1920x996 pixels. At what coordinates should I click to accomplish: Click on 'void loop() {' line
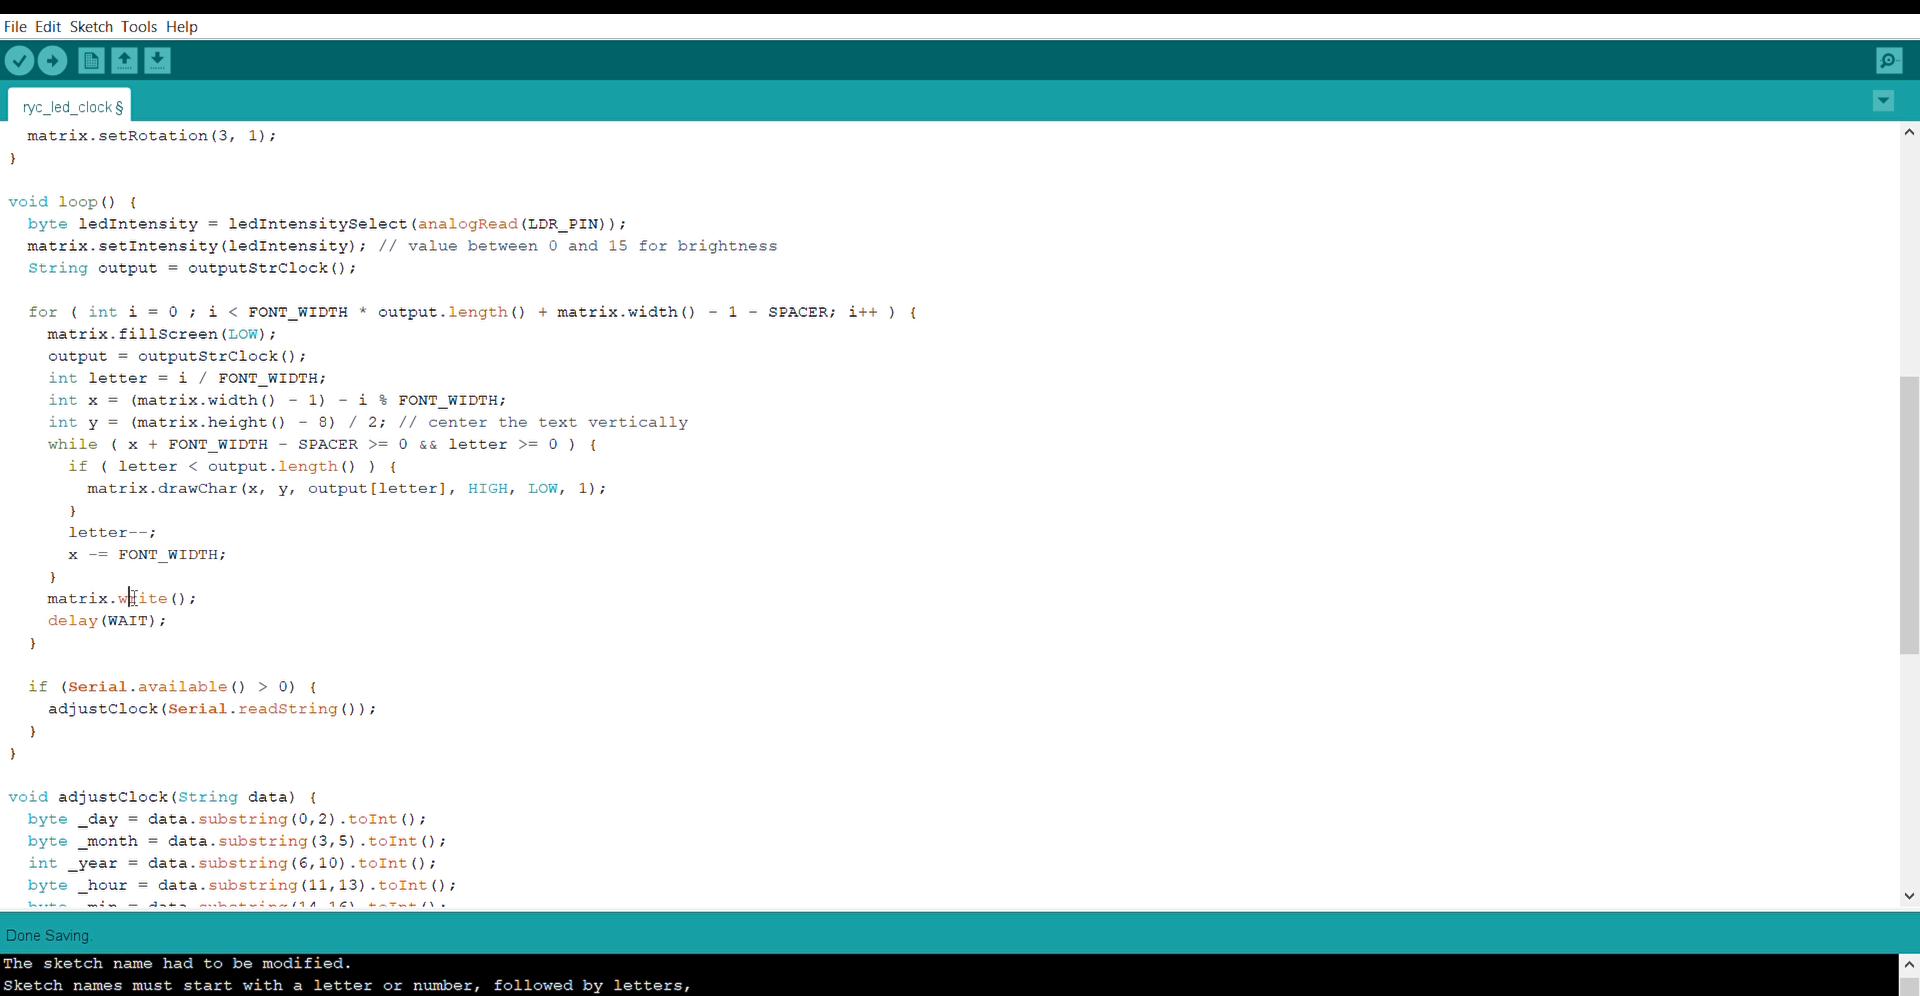(x=73, y=202)
